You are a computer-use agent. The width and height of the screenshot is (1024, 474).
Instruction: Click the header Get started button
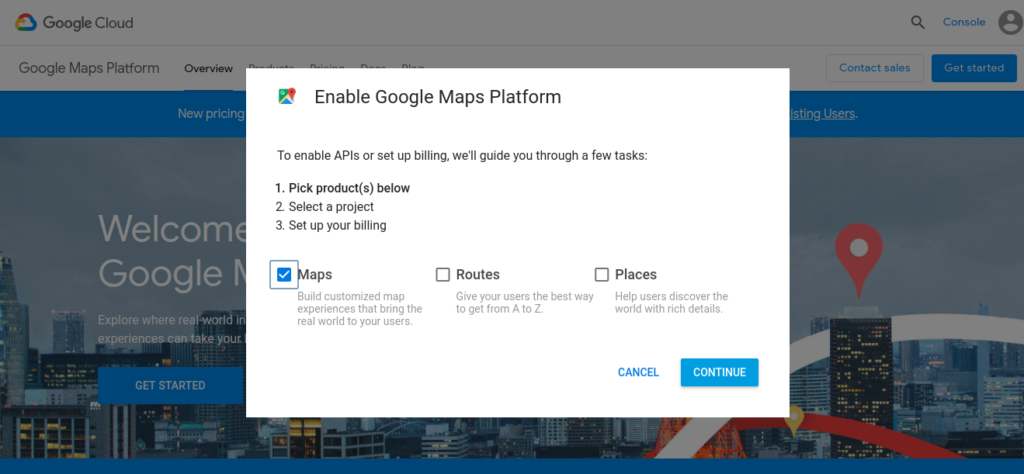974,68
